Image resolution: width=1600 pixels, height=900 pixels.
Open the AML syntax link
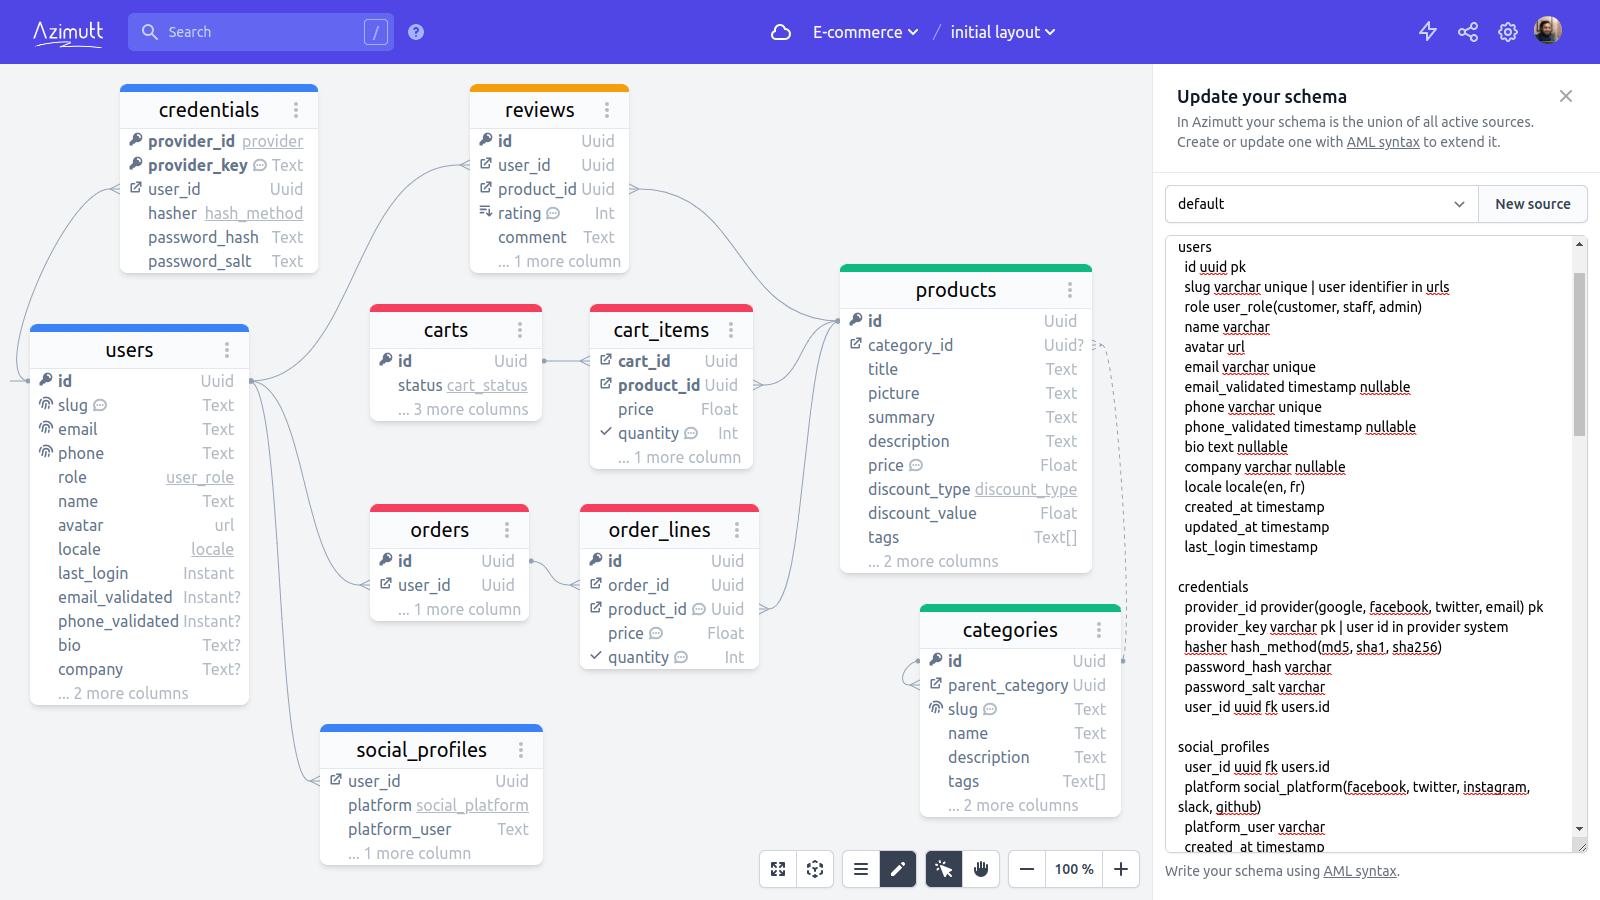click(x=1360, y=871)
